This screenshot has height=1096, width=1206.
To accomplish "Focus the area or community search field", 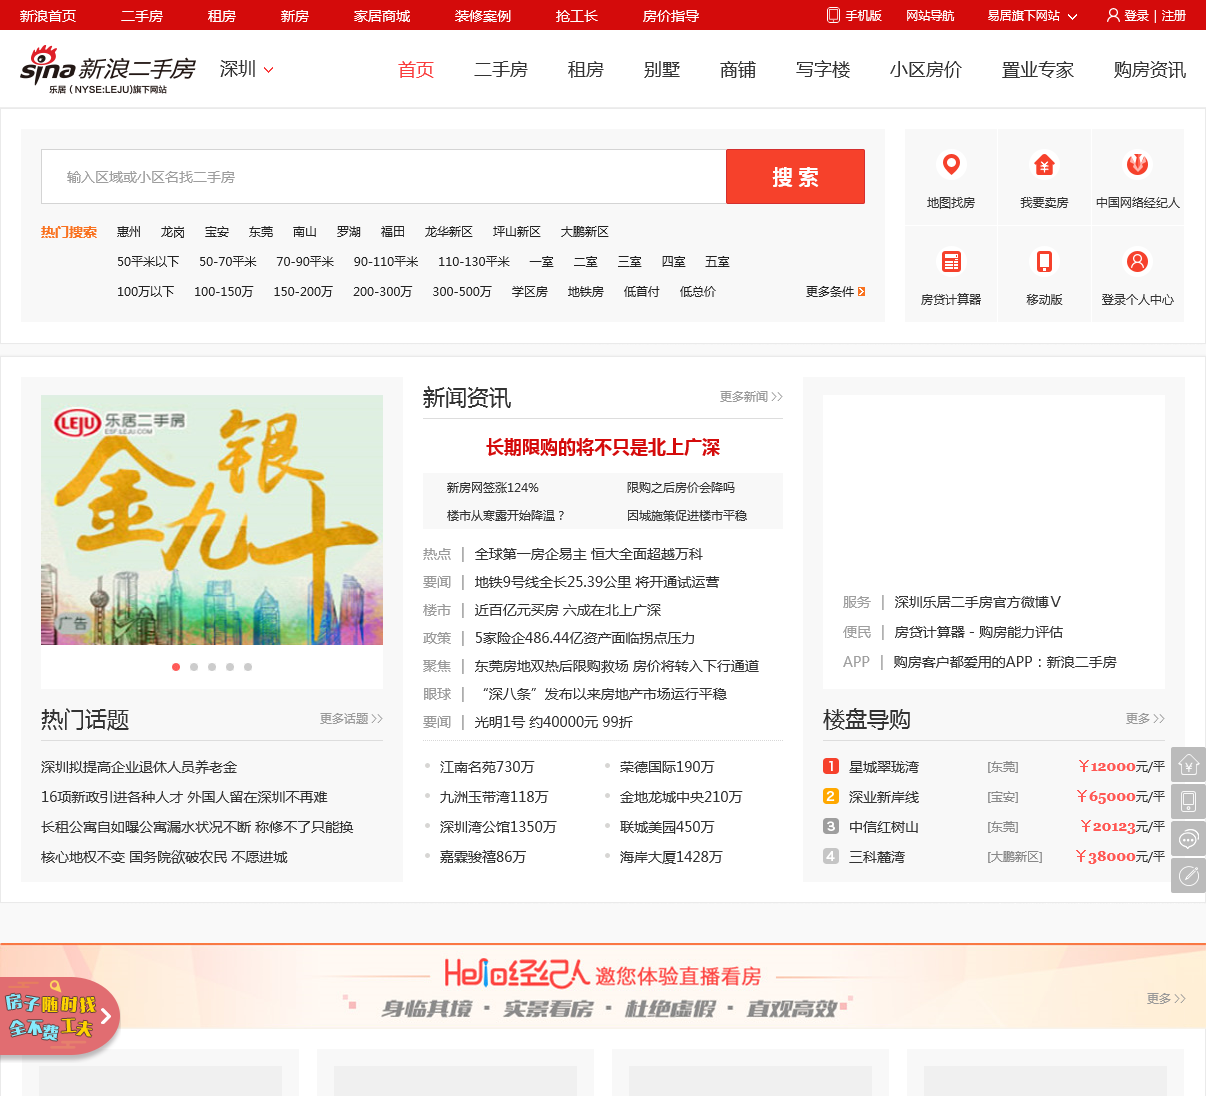I will (x=383, y=177).
